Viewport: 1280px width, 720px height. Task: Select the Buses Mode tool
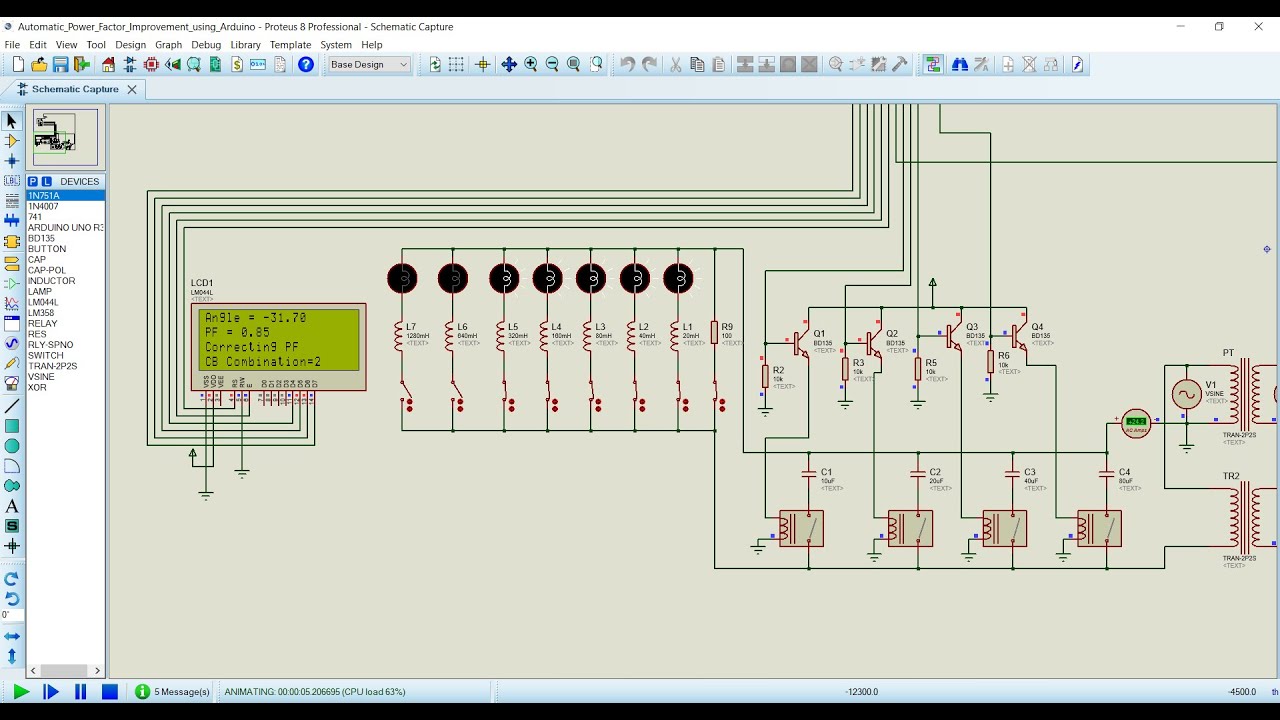[12, 221]
